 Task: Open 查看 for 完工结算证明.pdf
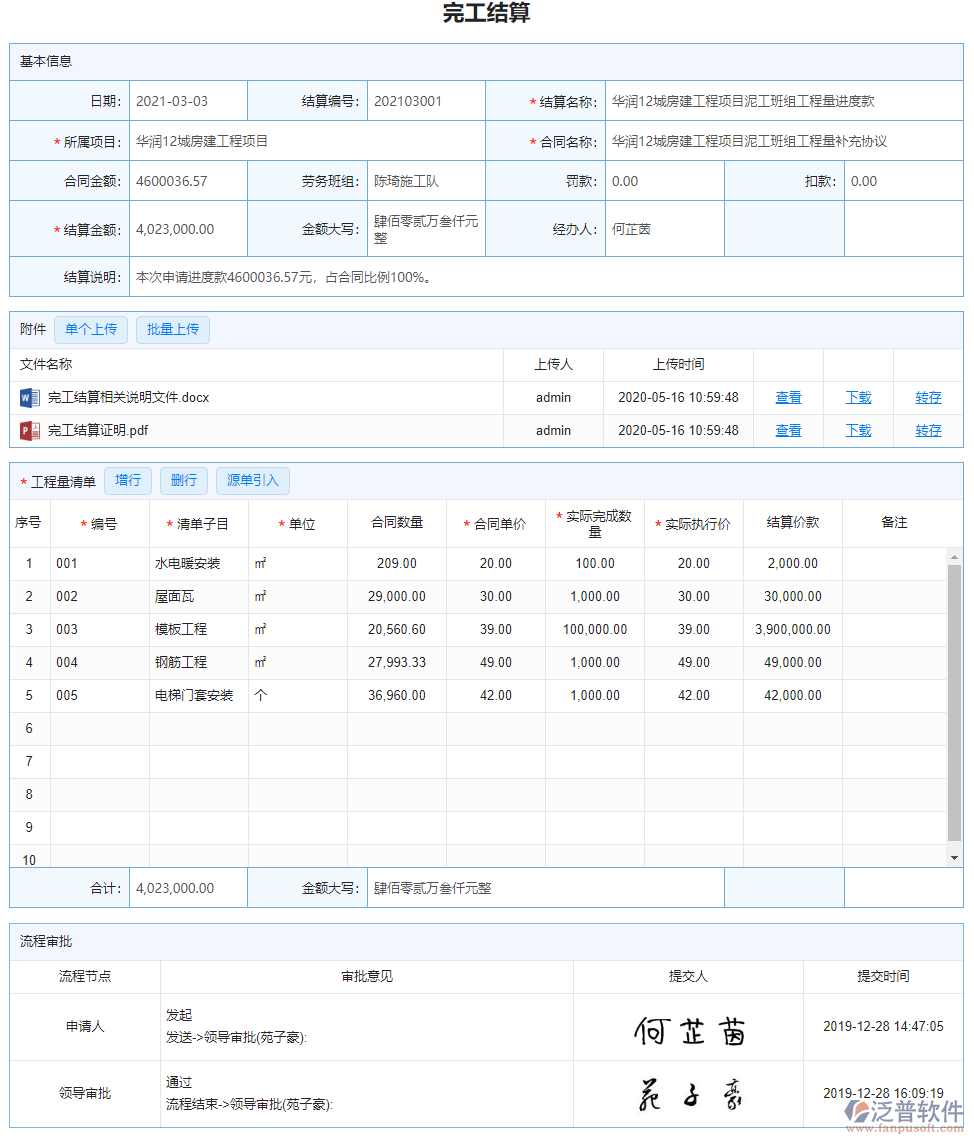coord(788,430)
